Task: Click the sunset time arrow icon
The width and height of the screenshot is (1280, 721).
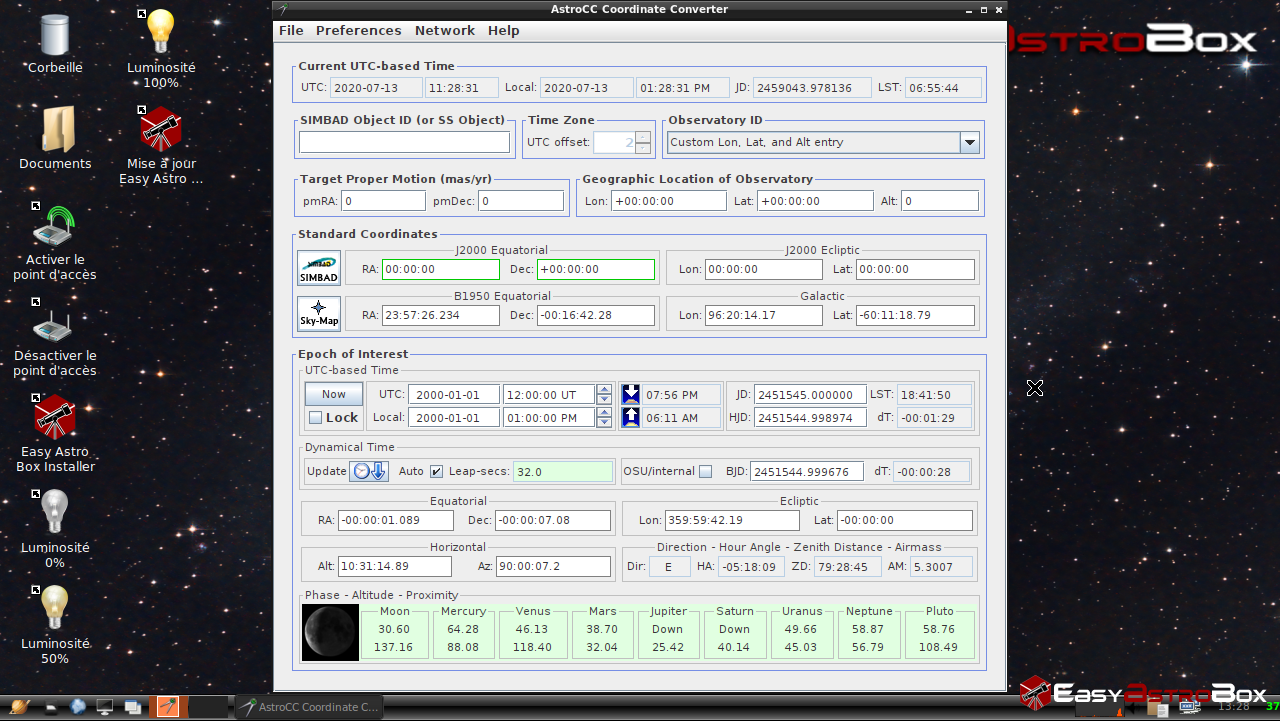Action: coord(630,394)
